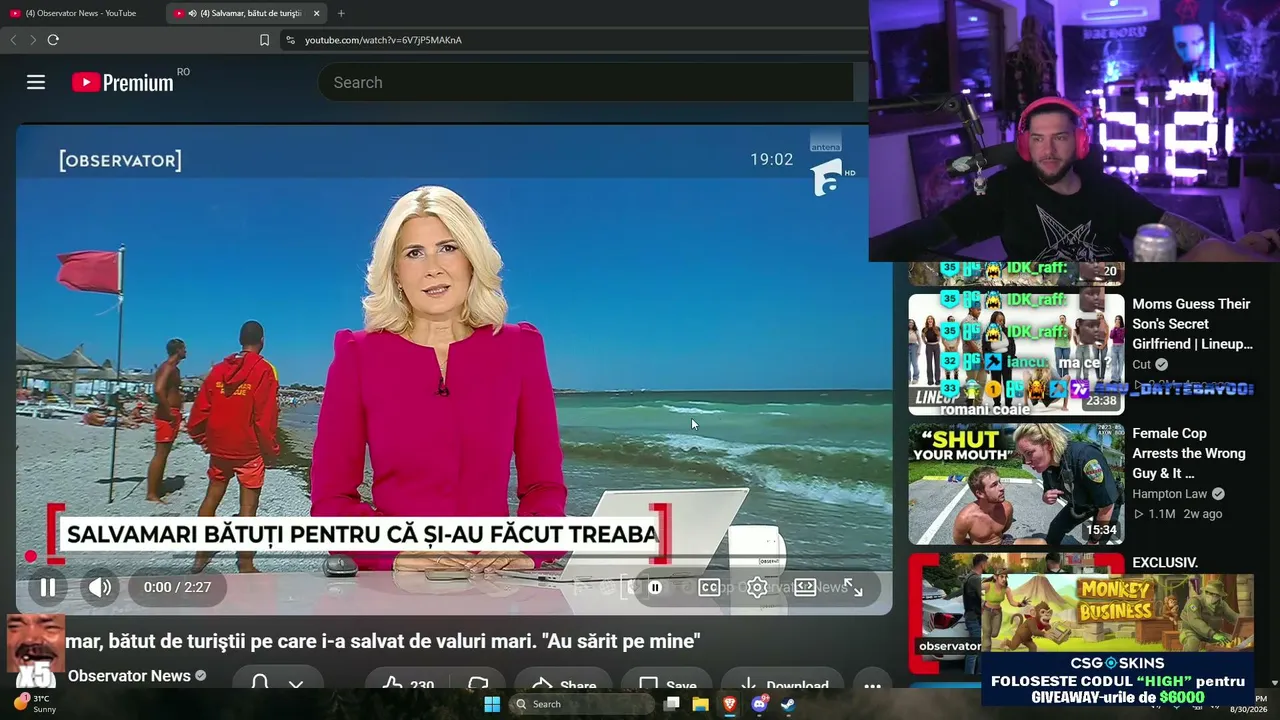The image size is (1280, 720).
Task: Open the video player settings gear
Action: (x=757, y=587)
